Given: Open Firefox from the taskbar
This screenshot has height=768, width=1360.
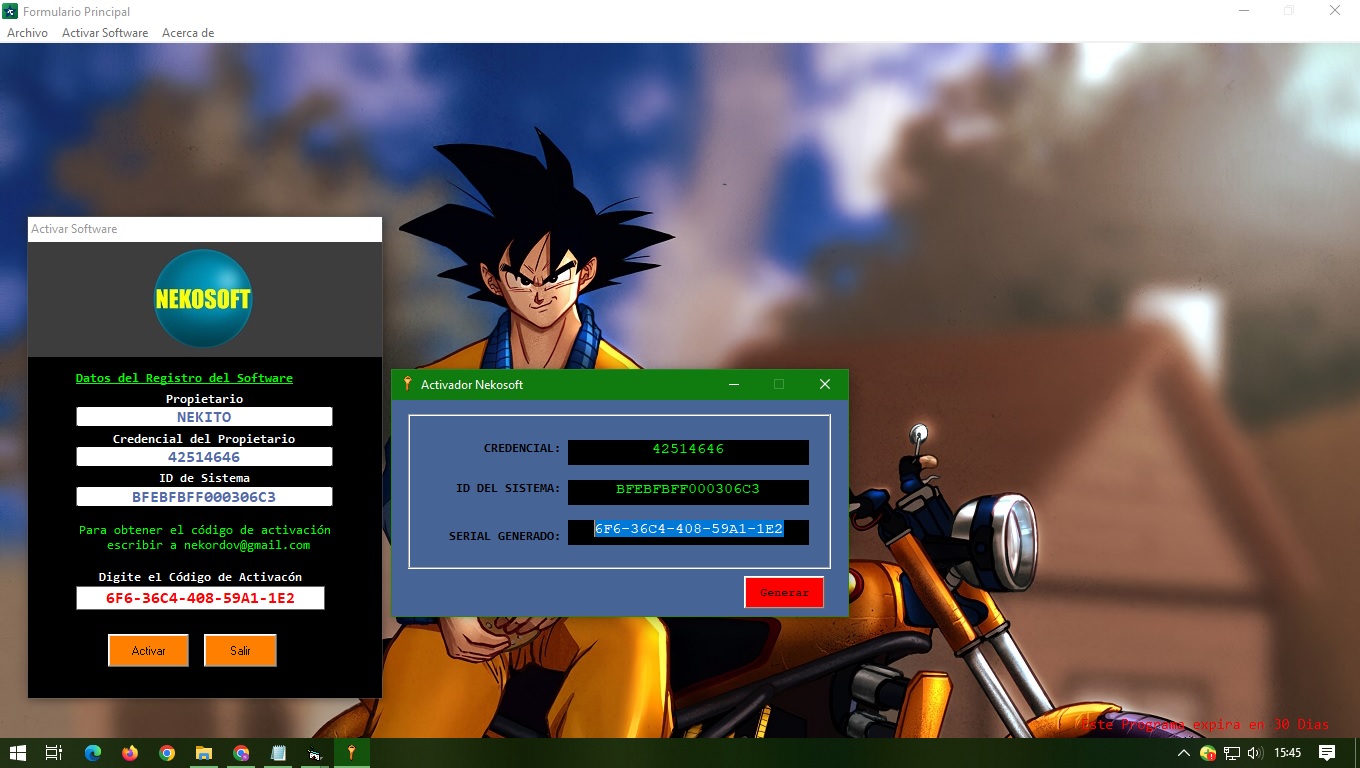Looking at the screenshot, I should click(x=130, y=753).
